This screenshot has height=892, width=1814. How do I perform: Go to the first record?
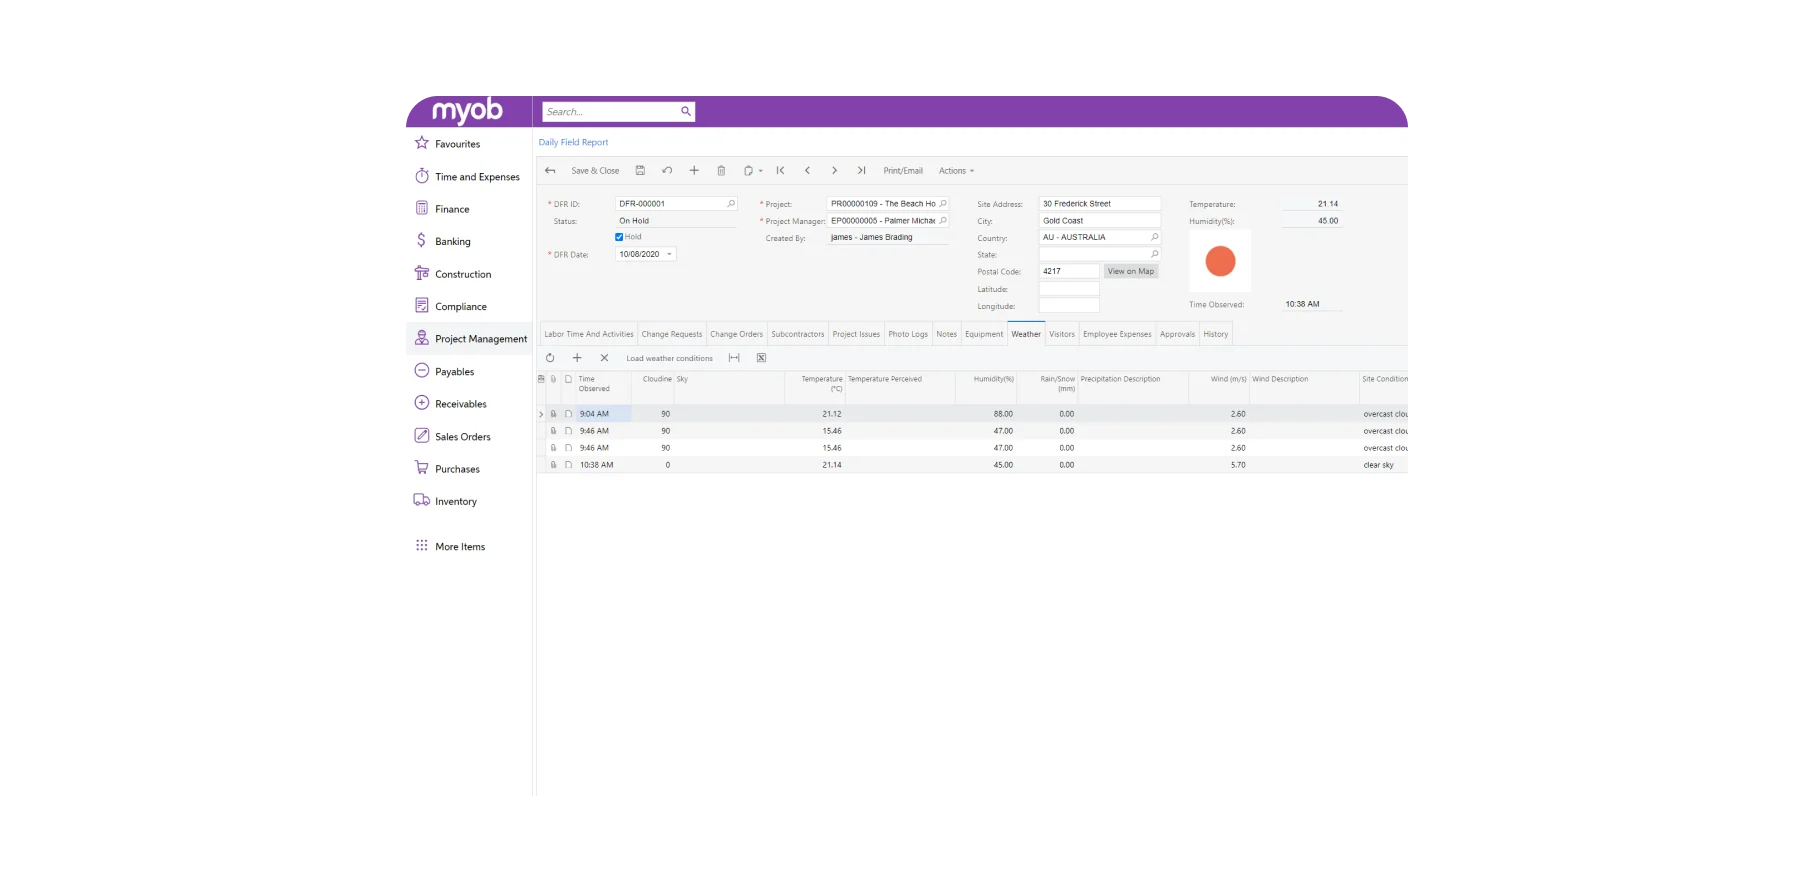coord(780,171)
